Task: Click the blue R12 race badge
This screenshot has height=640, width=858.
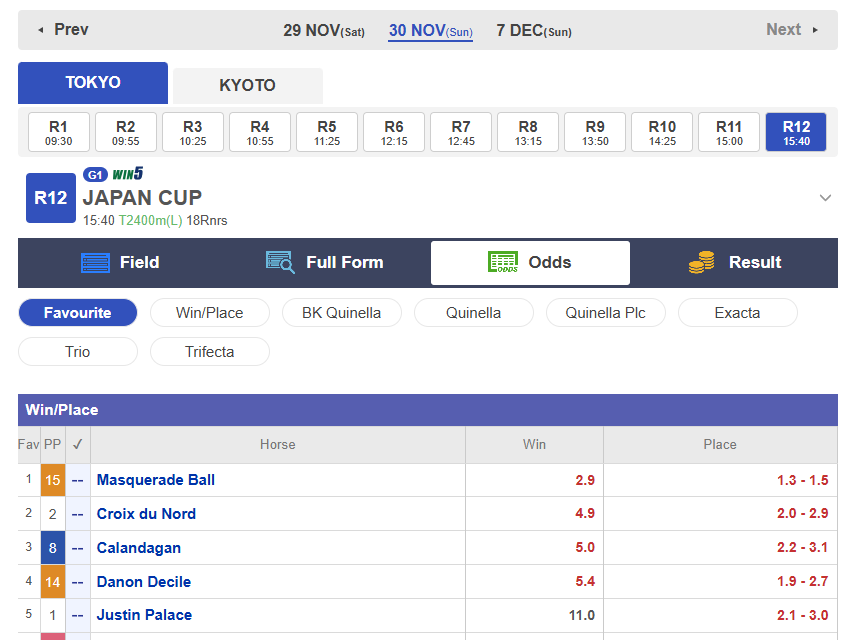Action: [x=51, y=198]
